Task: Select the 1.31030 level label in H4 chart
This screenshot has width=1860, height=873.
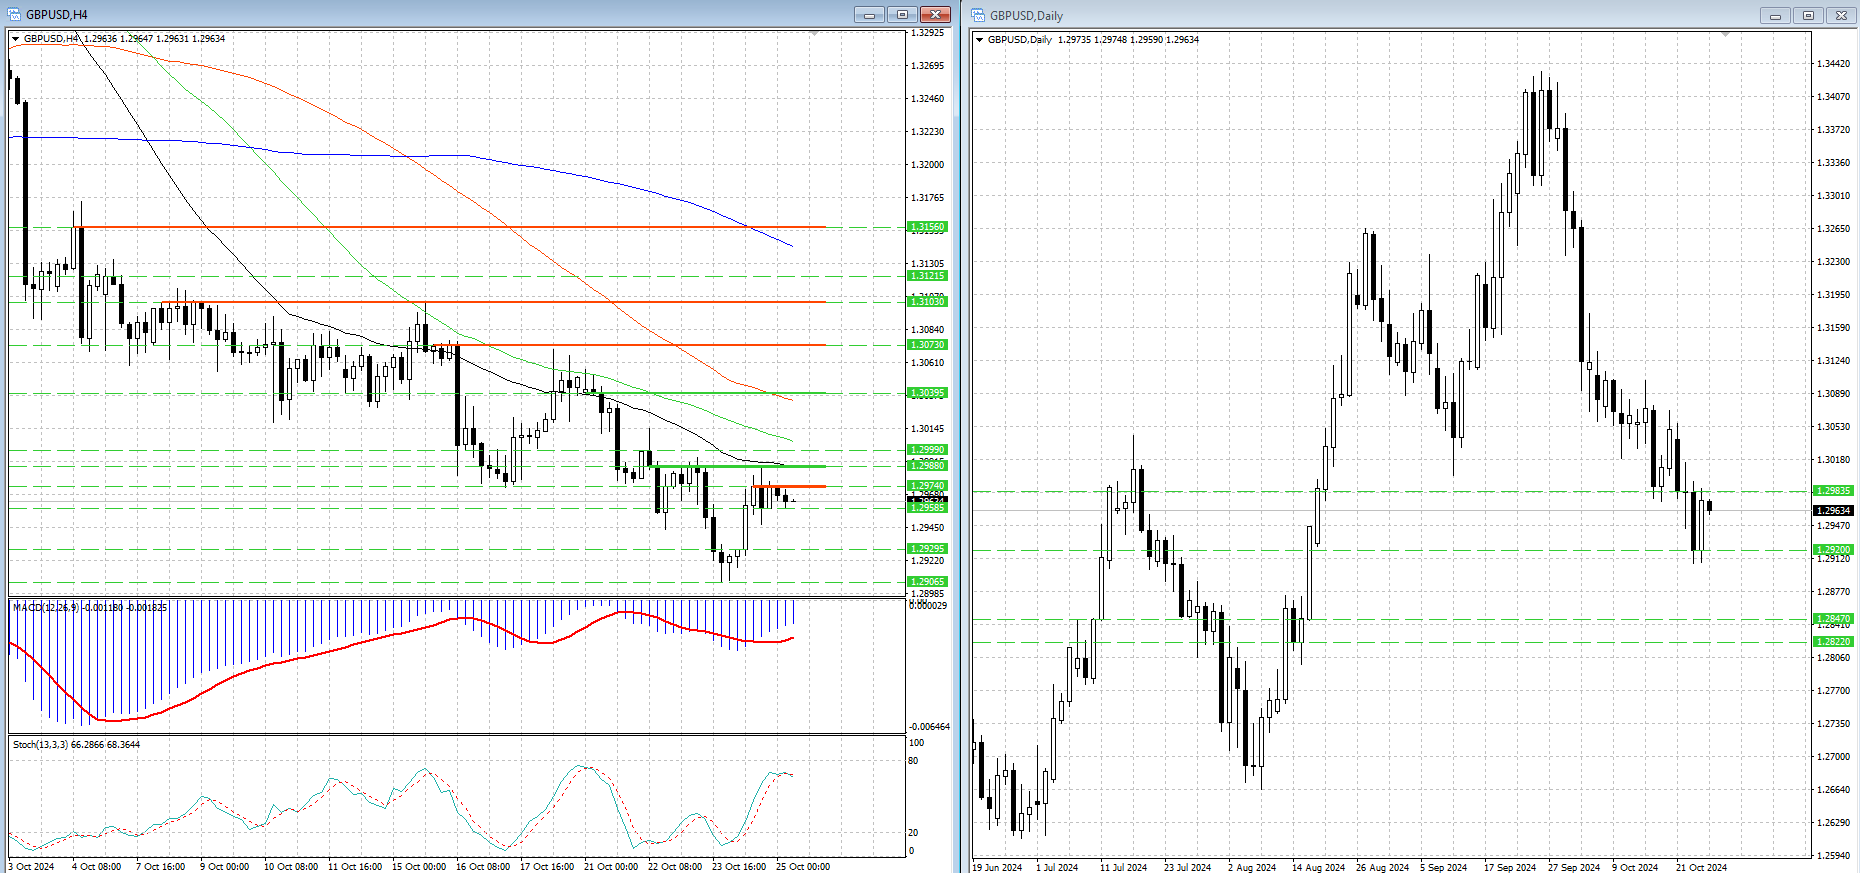Action: (927, 302)
